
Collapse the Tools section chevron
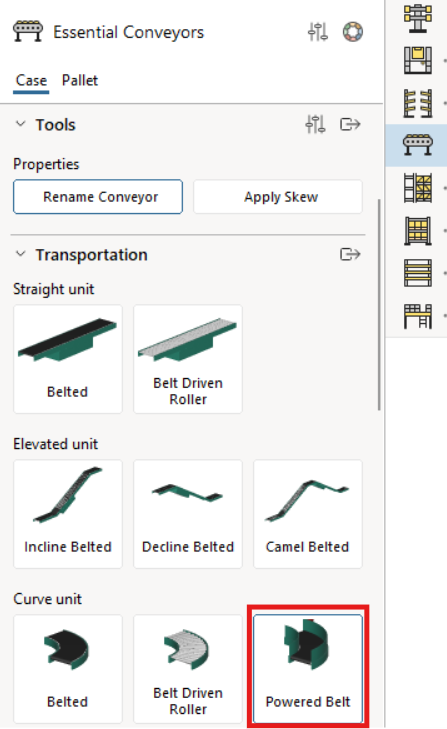click(20, 124)
